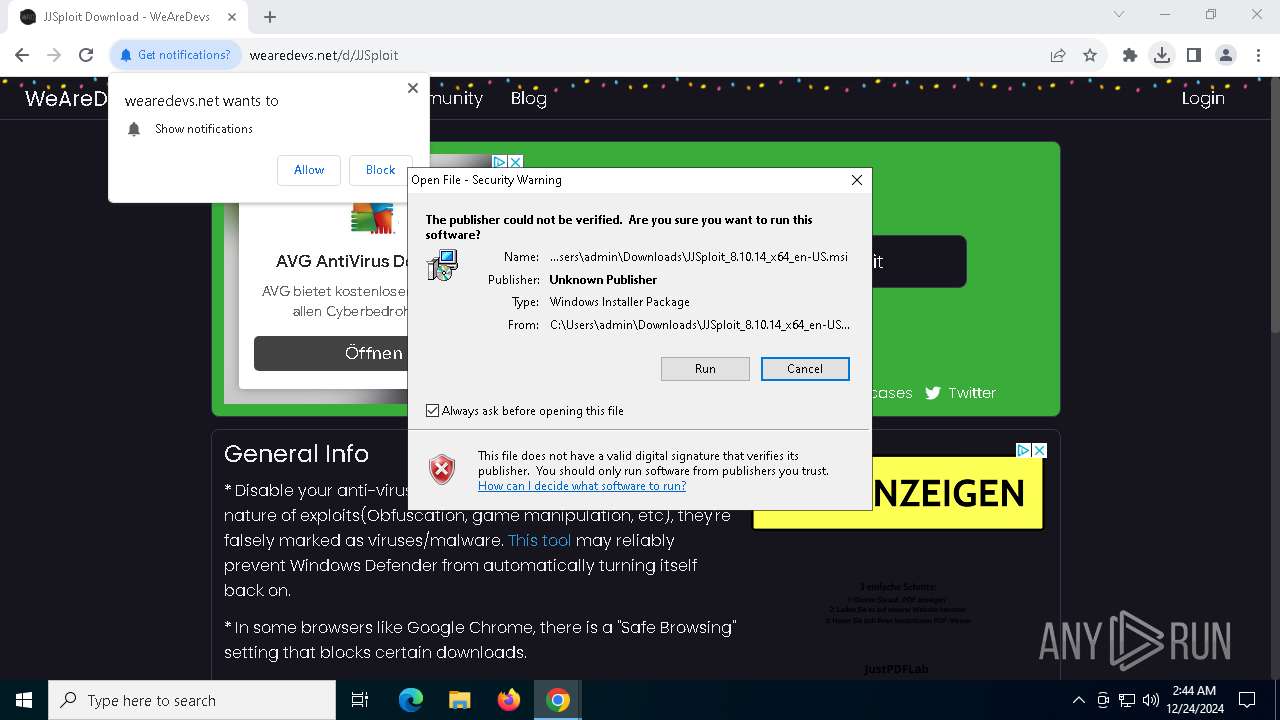The image size is (1280, 720).
Task: Switch to Chrome on taskbar
Action: [x=558, y=700]
